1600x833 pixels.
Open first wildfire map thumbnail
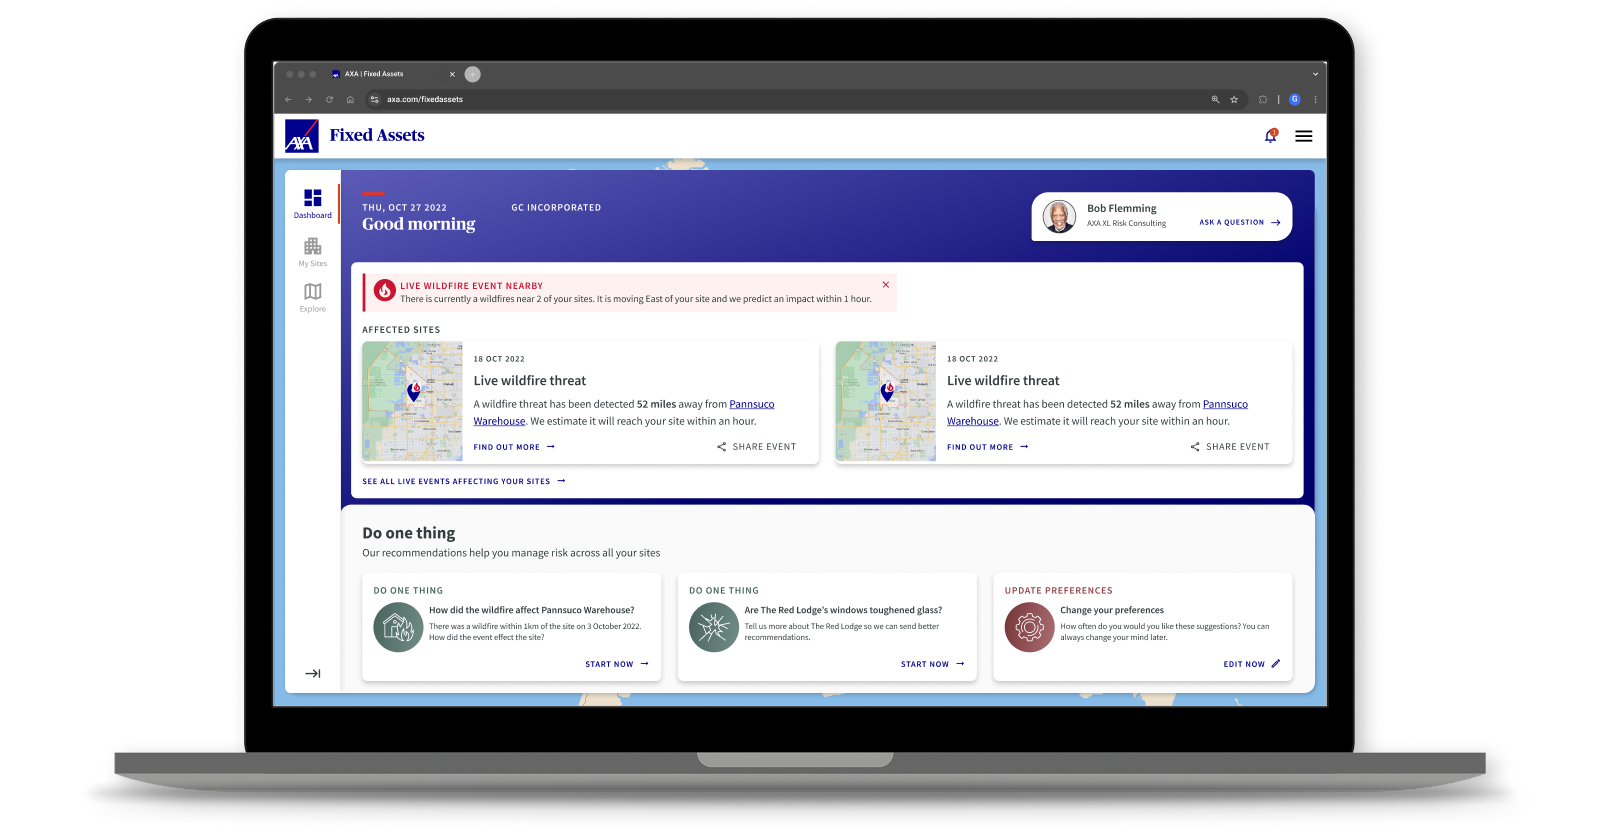coord(412,401)
